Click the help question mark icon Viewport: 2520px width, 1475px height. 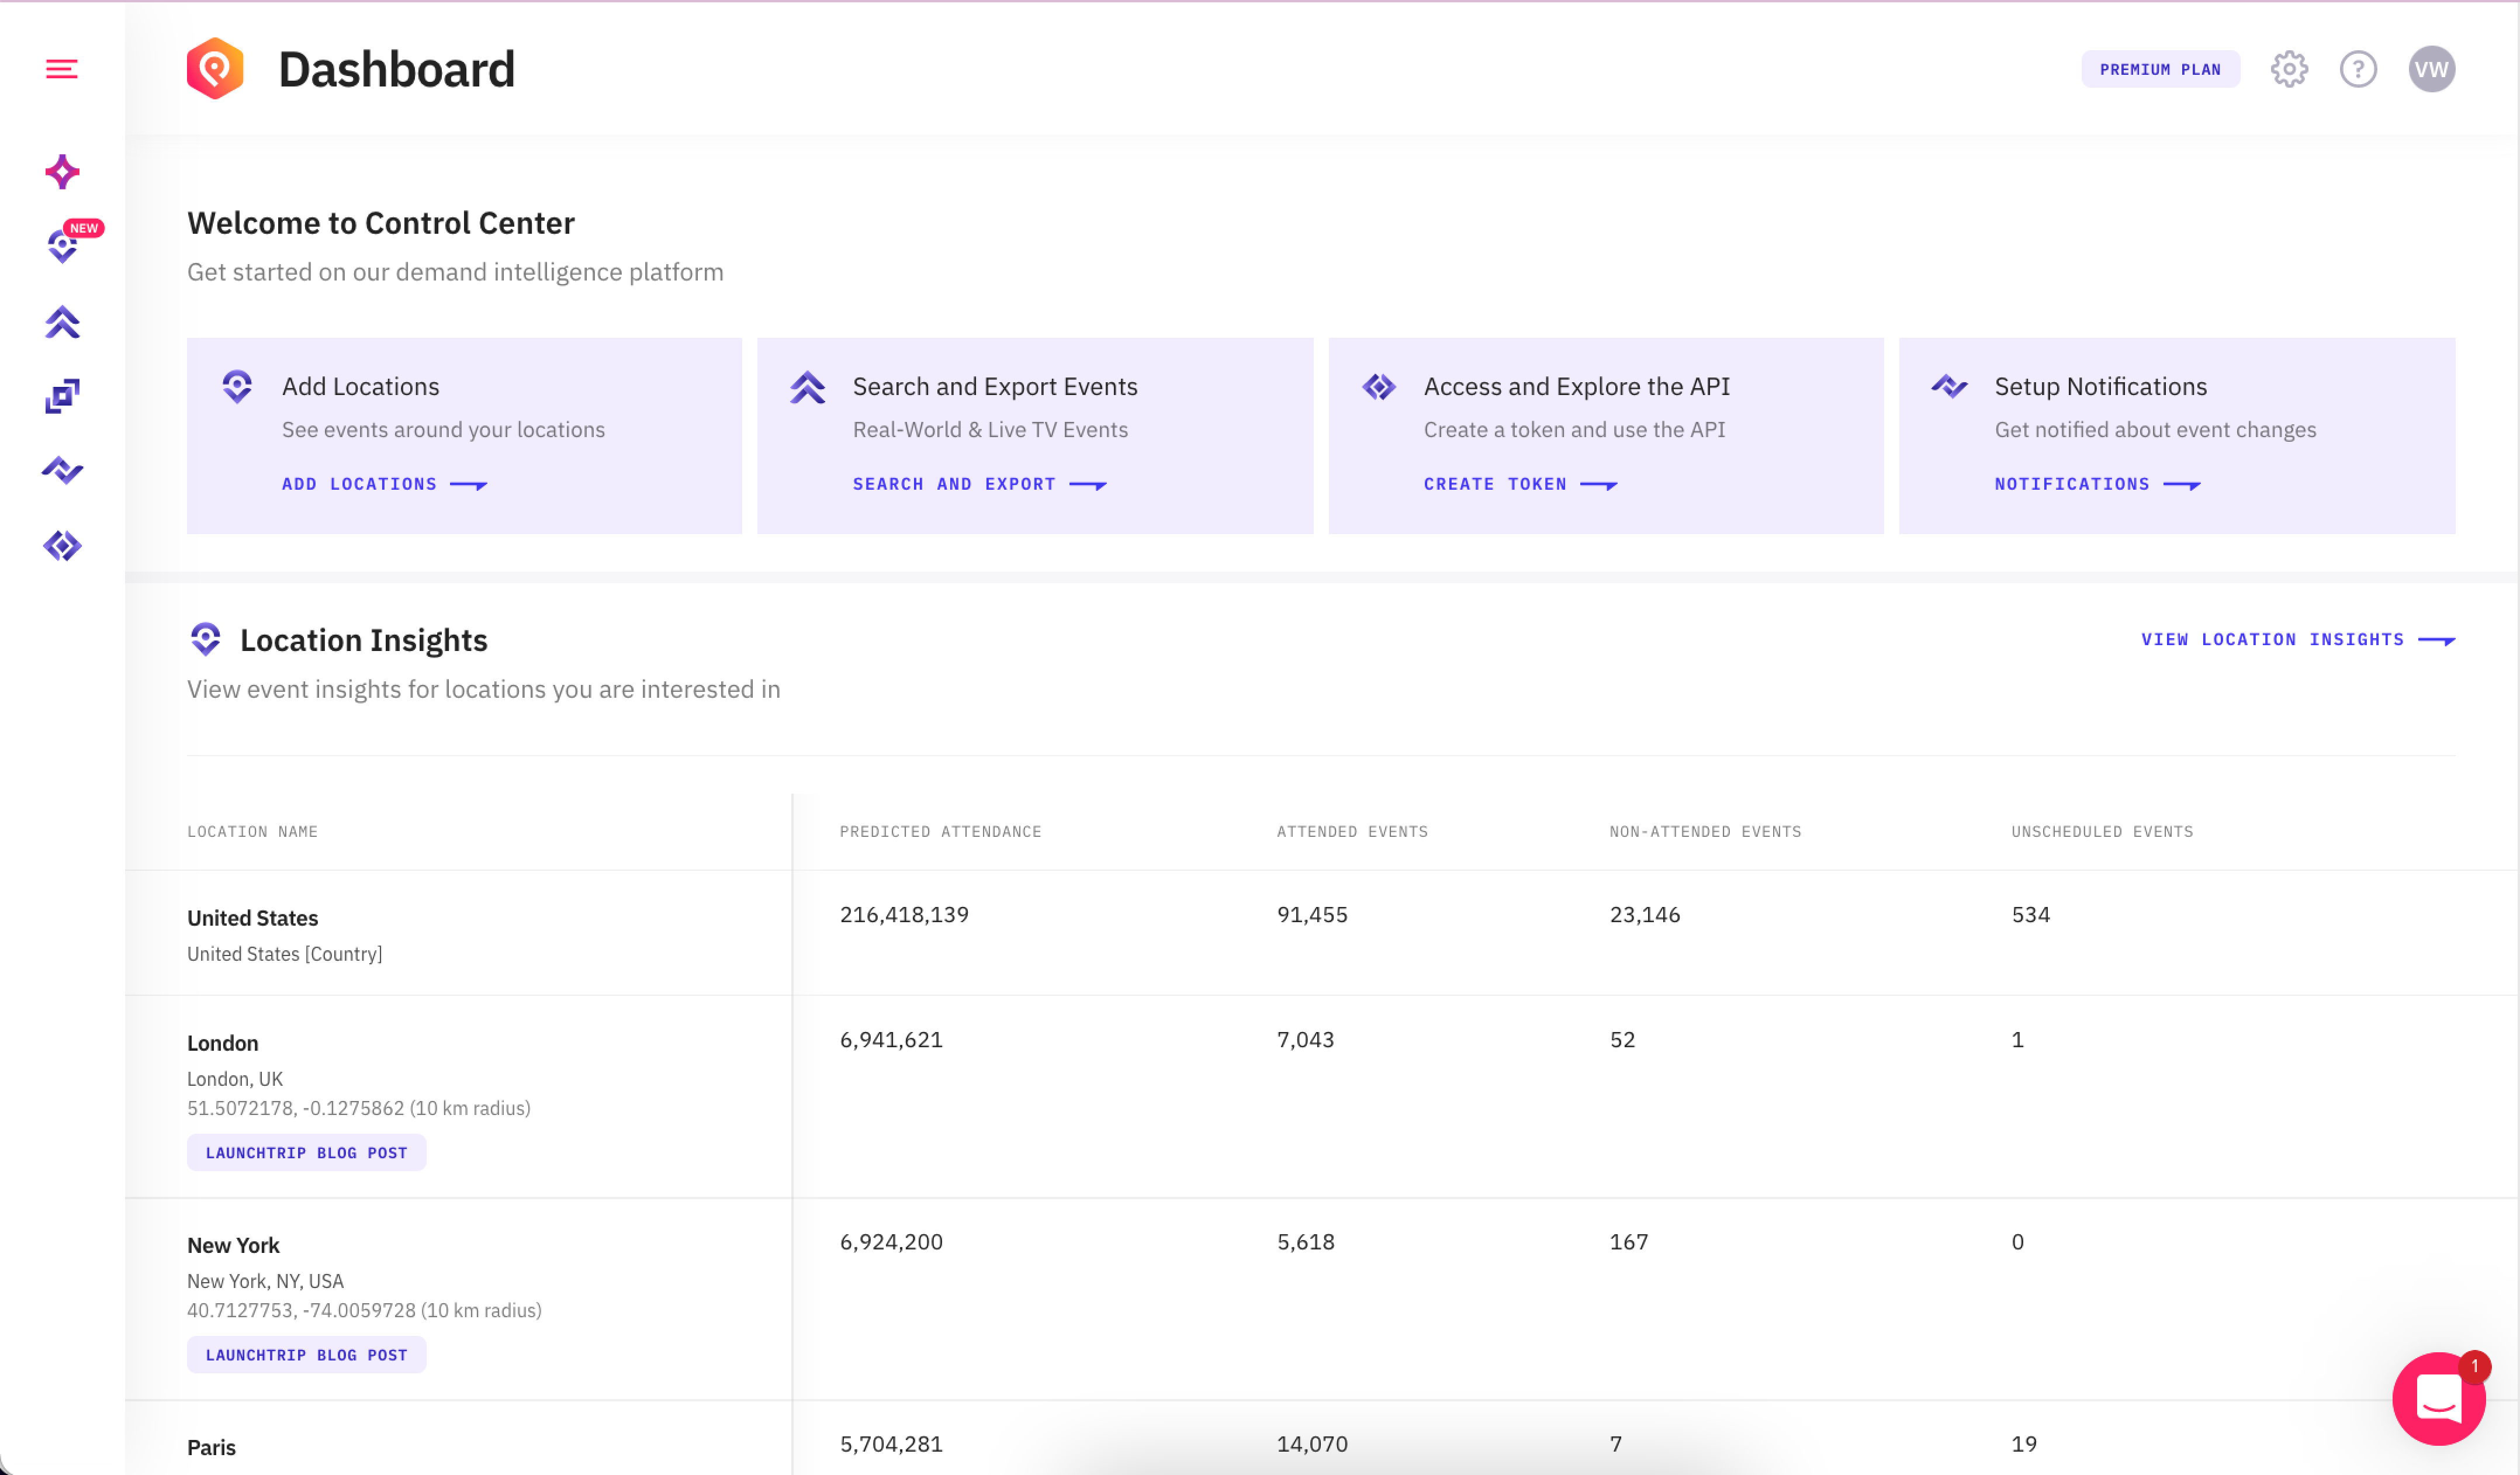pos(2357,69)
